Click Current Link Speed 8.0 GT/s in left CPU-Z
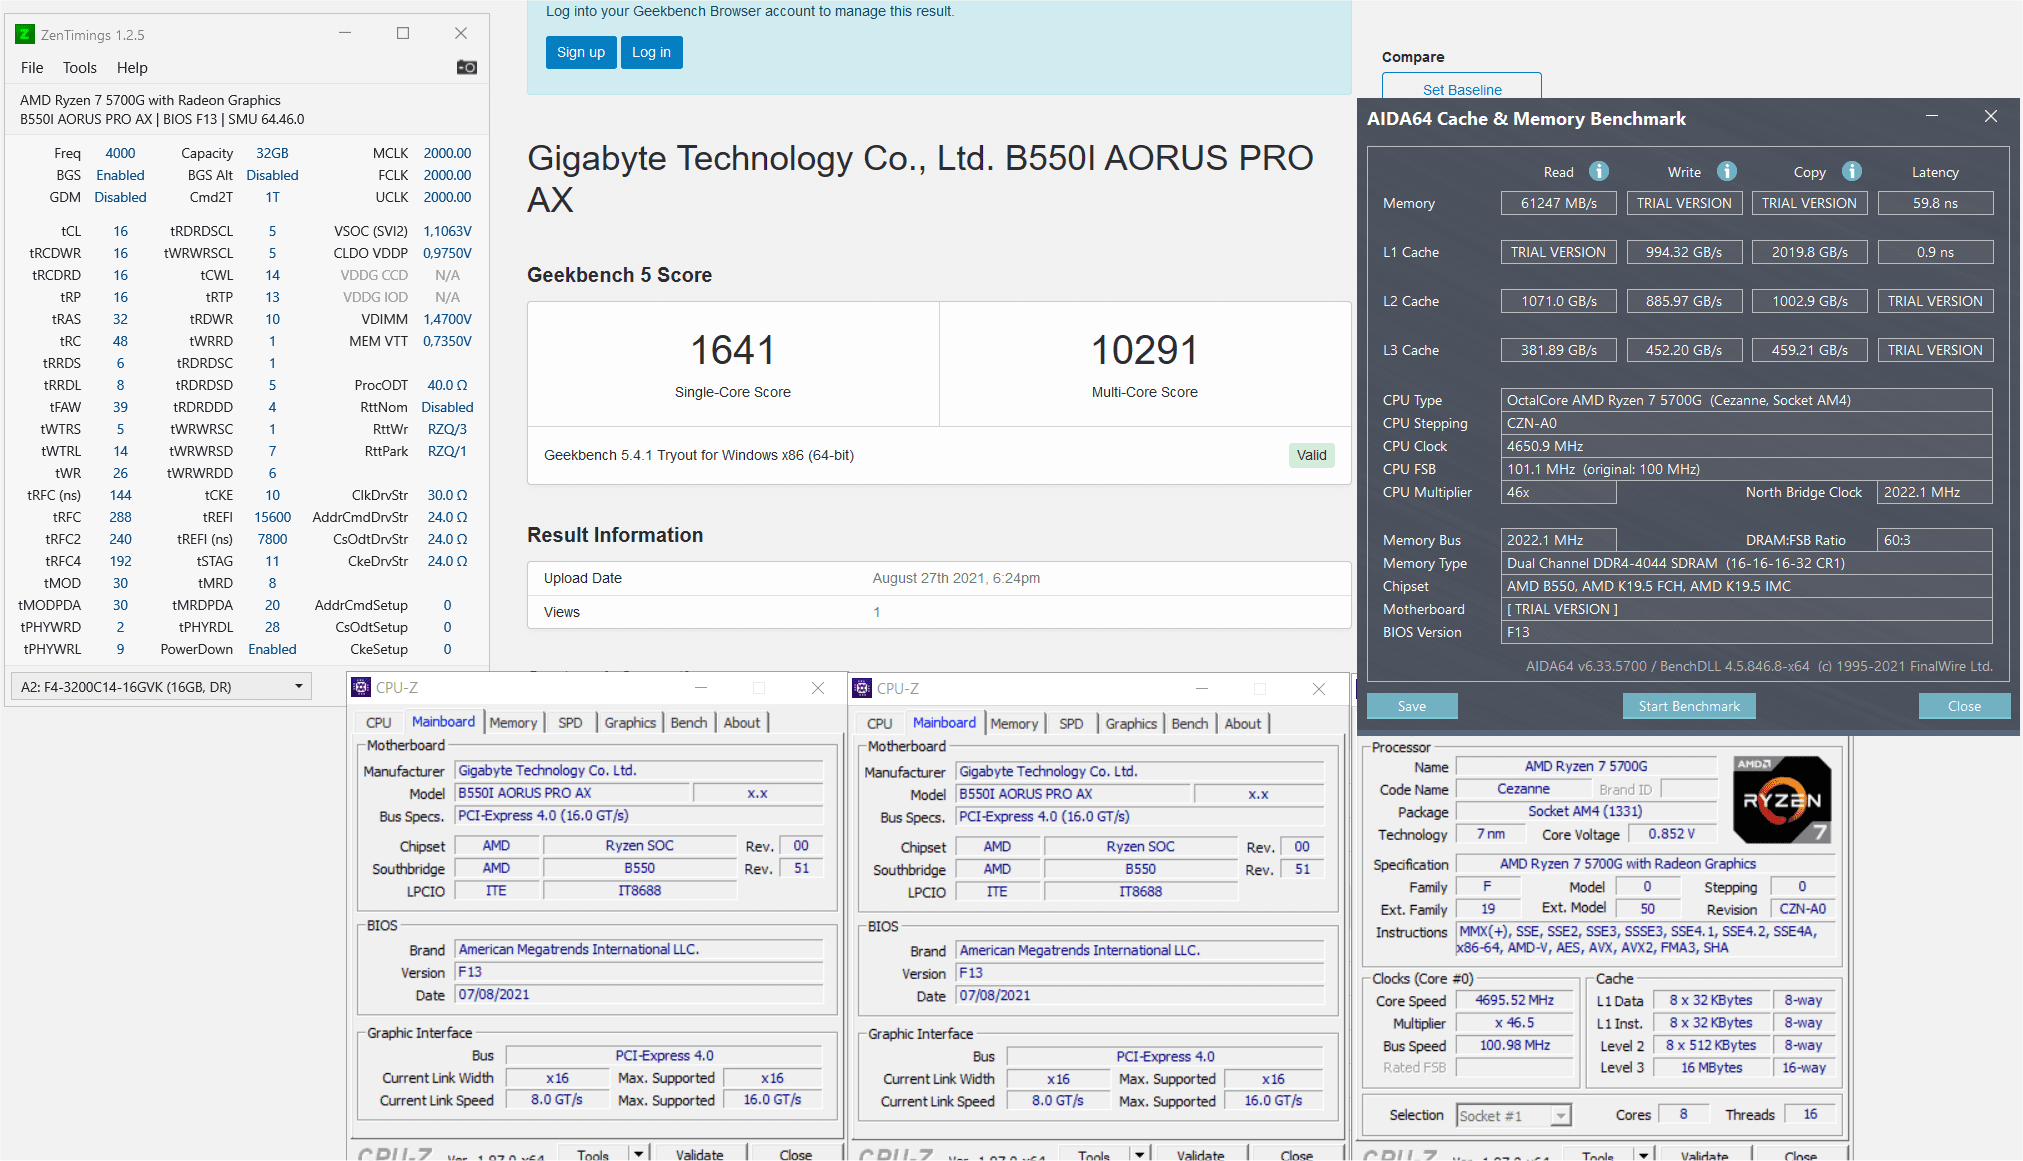This screenshot has height=1161, width=2023. tap(556, 1099)
